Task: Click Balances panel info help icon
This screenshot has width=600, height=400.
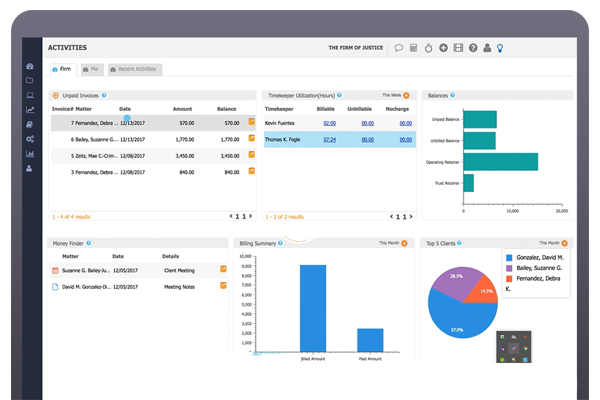Action: coord(453,95)
